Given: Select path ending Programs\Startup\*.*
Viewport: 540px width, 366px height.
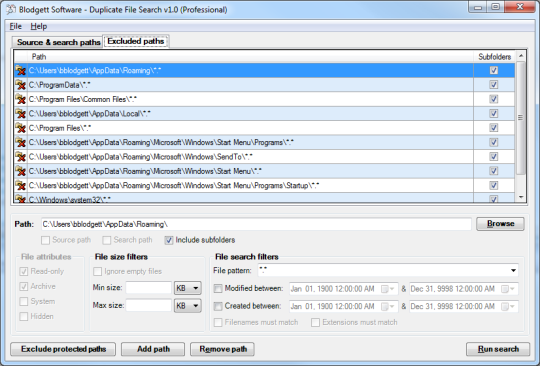Looking at the screenshot, I should point(264,186).
